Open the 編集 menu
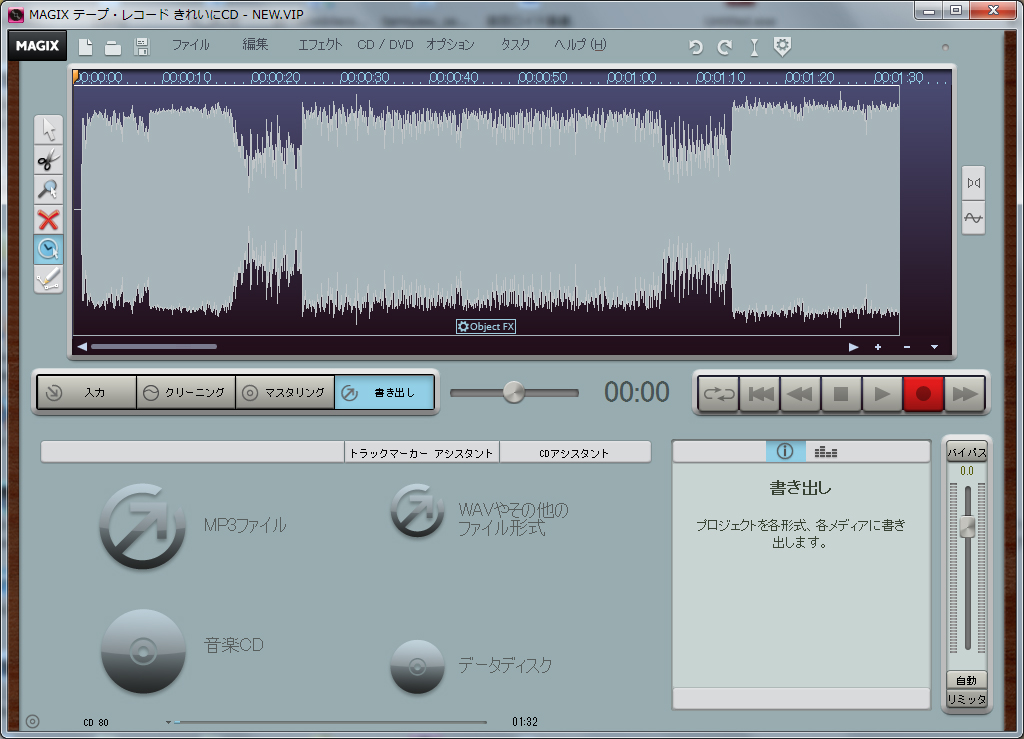Viewport: 1024px width, 739px height. [255, 45]
